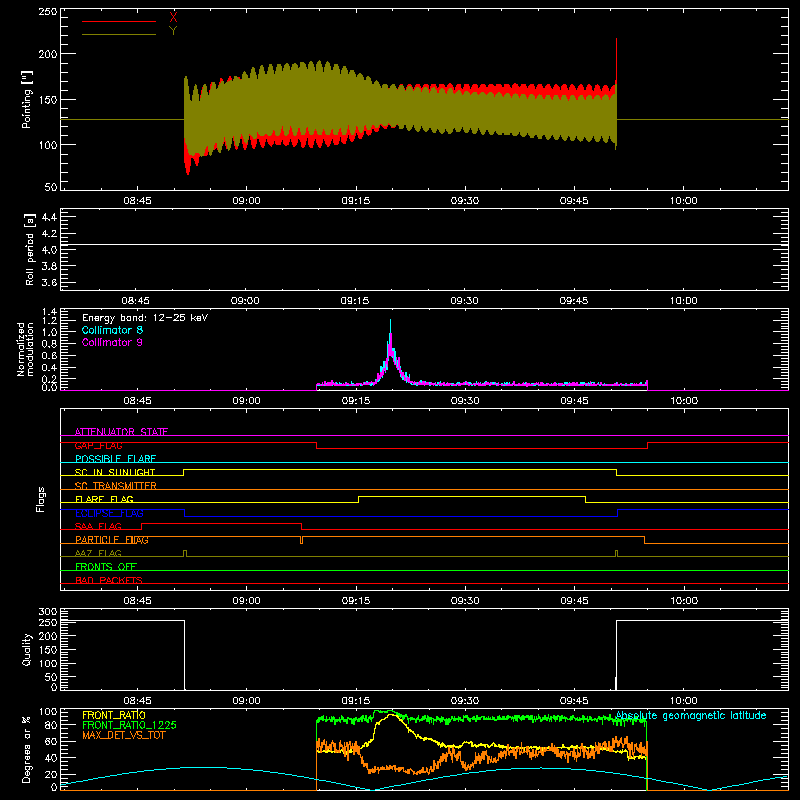800x800 pixels.
Task: Click the POSSIBLE_FLARE flag label
Action: point(115,459)
